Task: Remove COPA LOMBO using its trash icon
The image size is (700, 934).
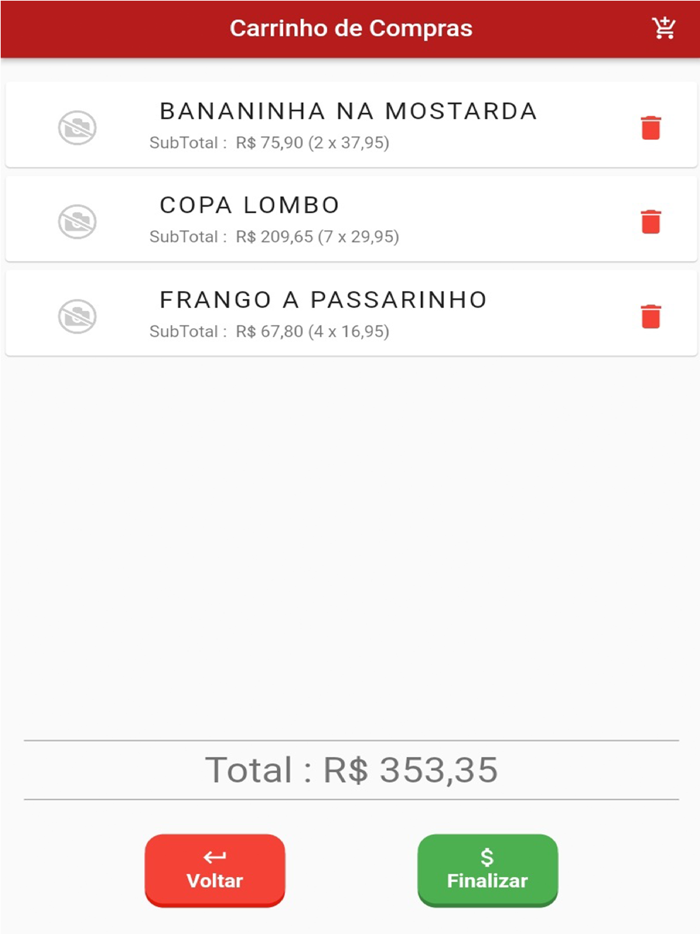Action: (651, 221)
